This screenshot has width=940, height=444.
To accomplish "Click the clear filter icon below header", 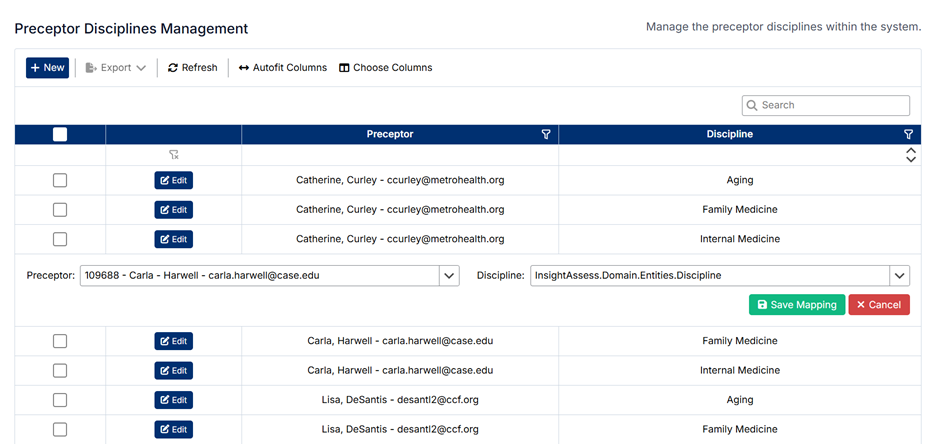I will [x=173, y=155].
